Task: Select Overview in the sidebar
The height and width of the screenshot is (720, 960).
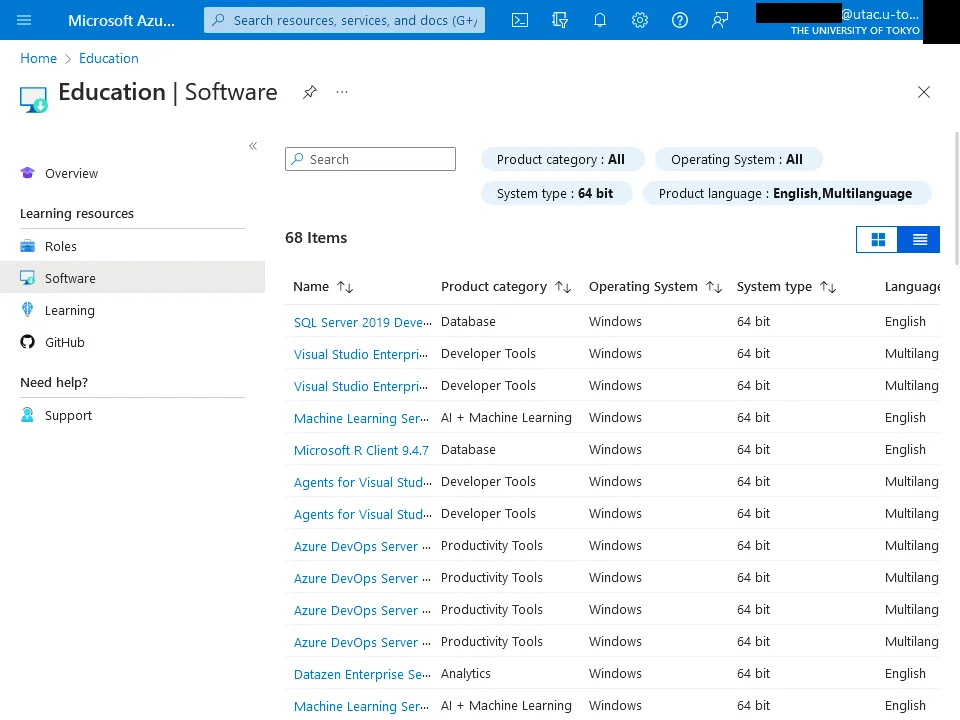Action: click(x=71, y=173)
